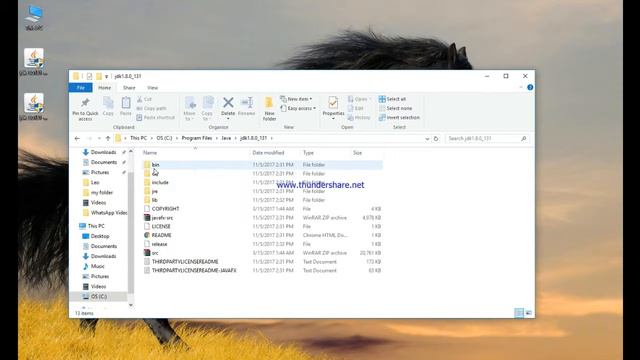Click the navigation pane scroll down arrow
This screenshot has width=640, height=360.
click(131, 305)
